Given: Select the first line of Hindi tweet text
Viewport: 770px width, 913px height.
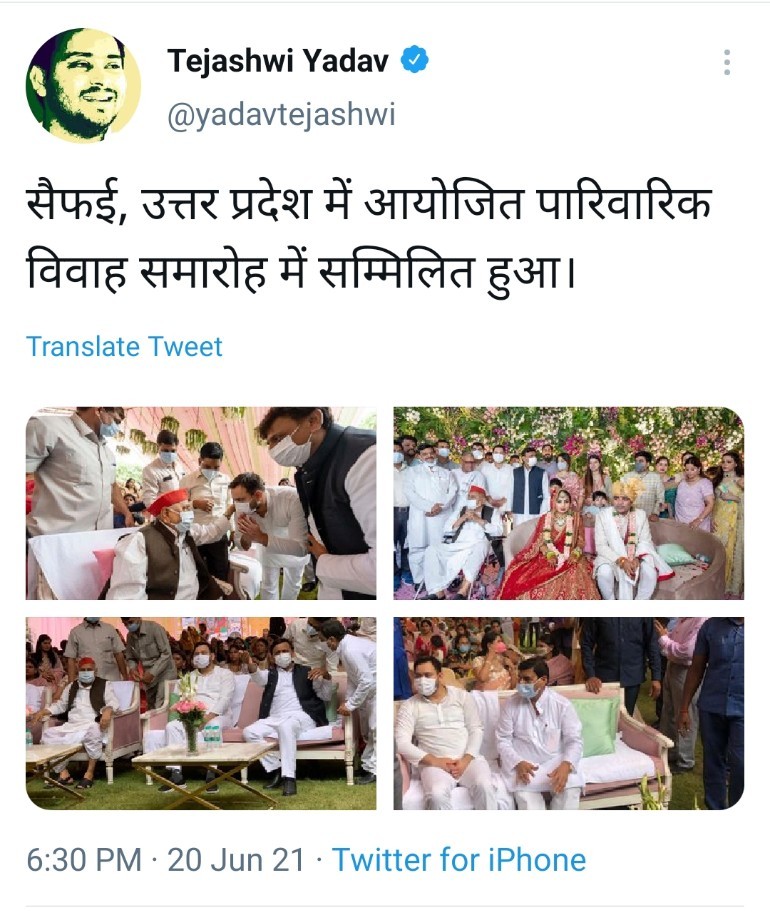Looking at the screenshot, I should [x=369, y=204].
